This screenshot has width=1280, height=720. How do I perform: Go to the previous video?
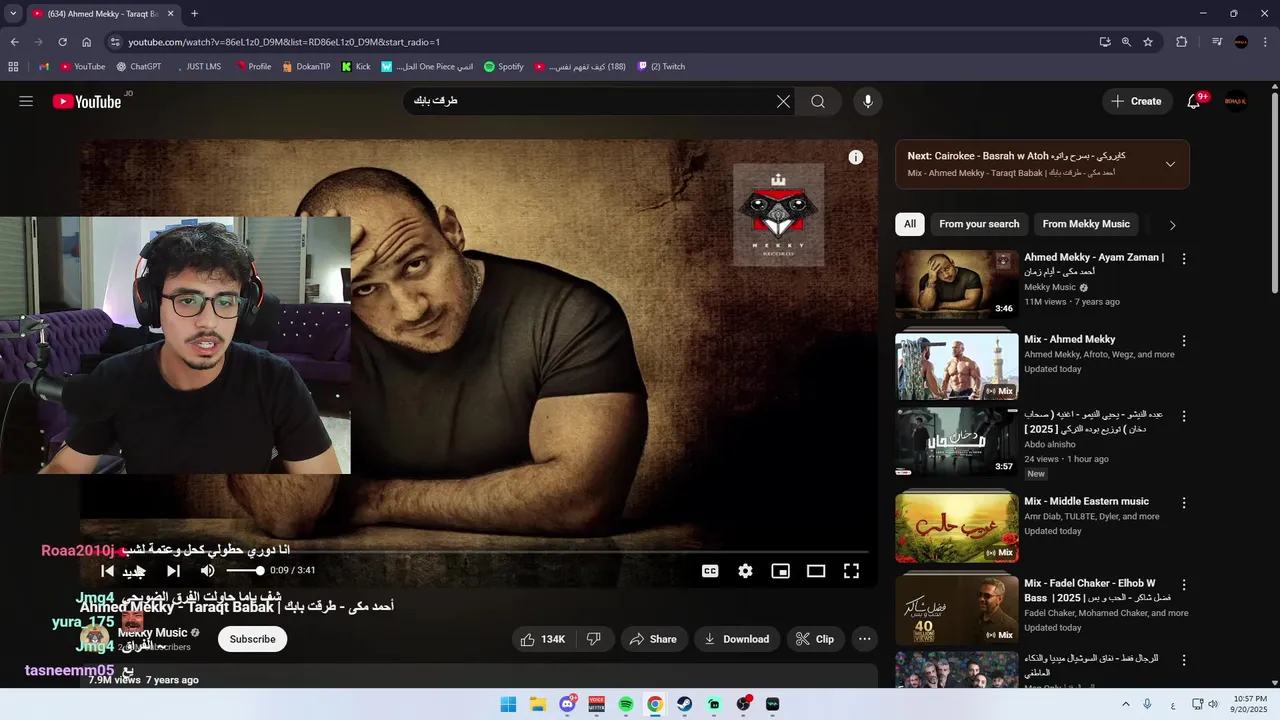pos(107,571)
